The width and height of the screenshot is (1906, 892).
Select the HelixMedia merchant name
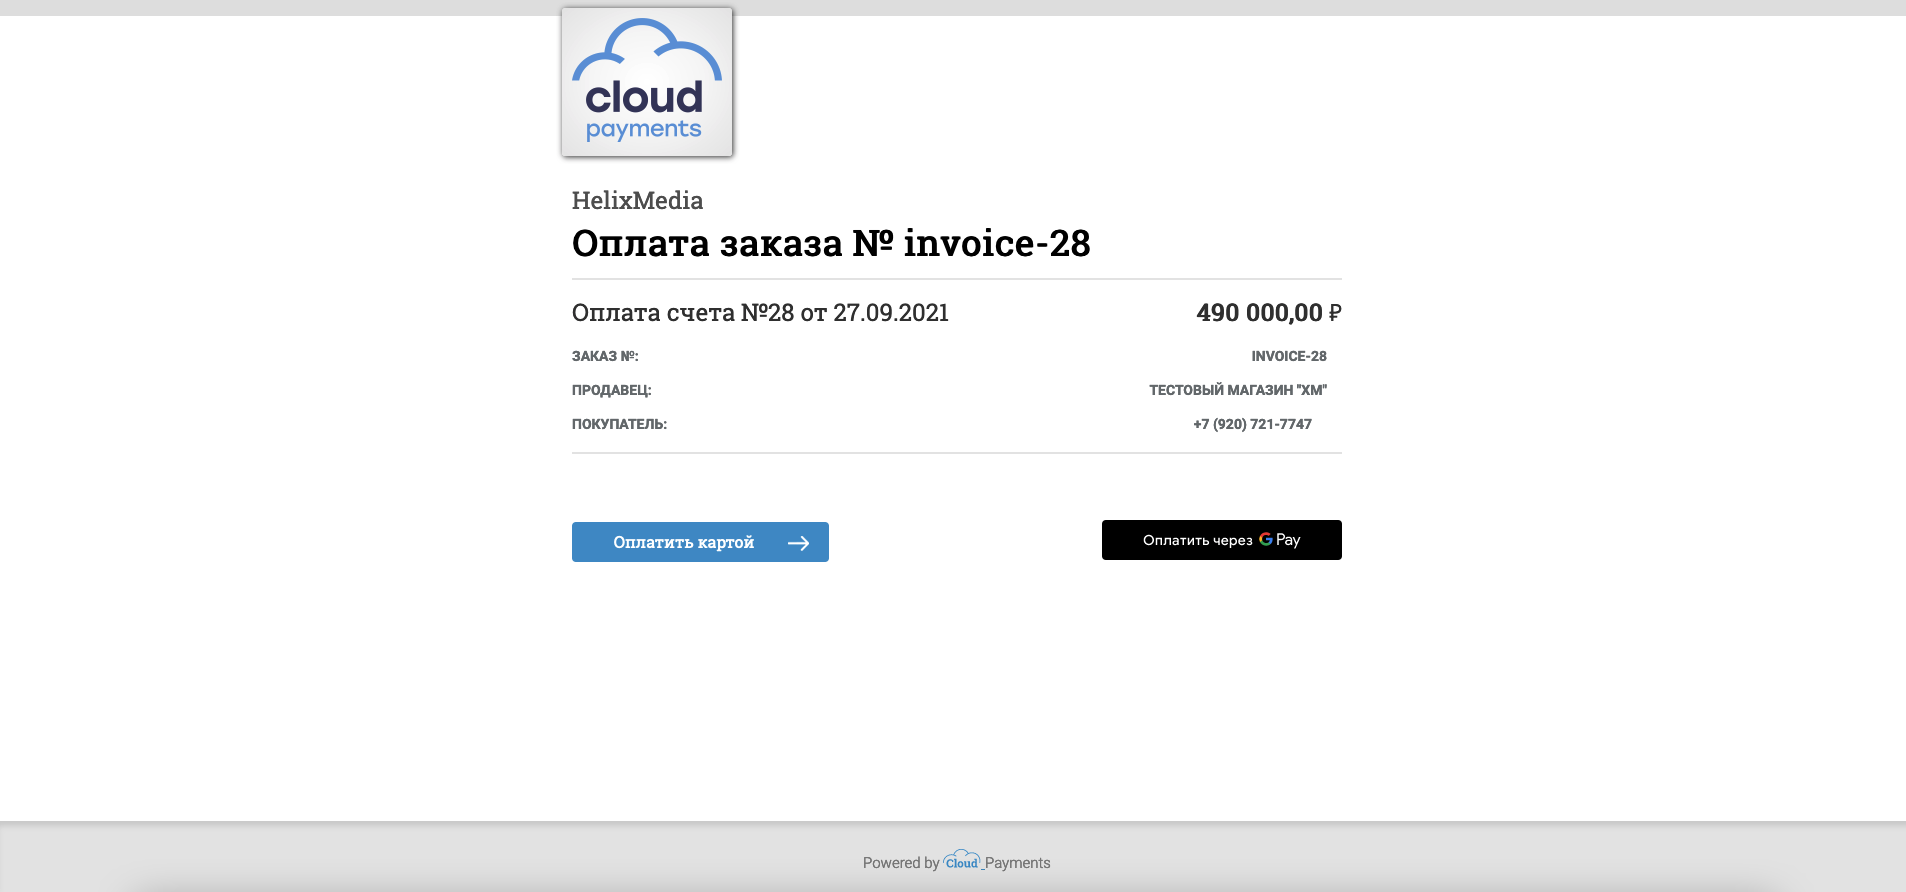(x=637, y=201)
